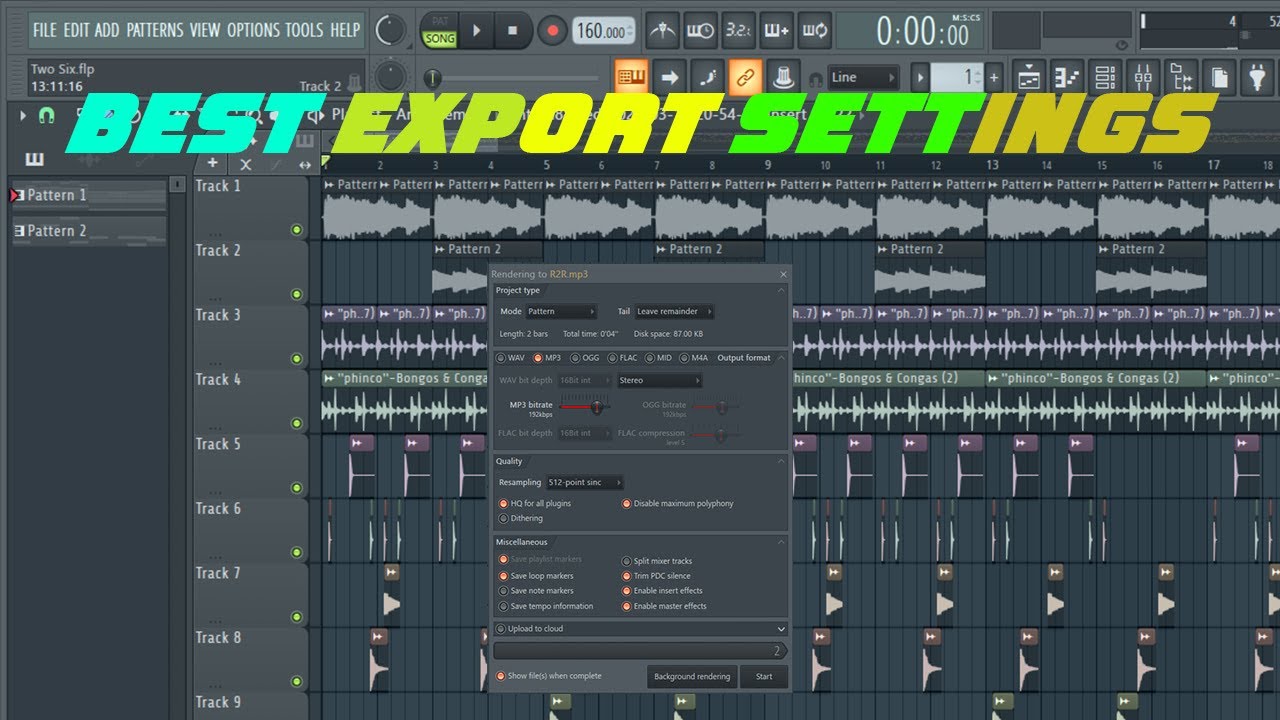This screenshot has height=720, width=1280.
Task: Open the Piano roll view icon
Action: pos(1066,77)
